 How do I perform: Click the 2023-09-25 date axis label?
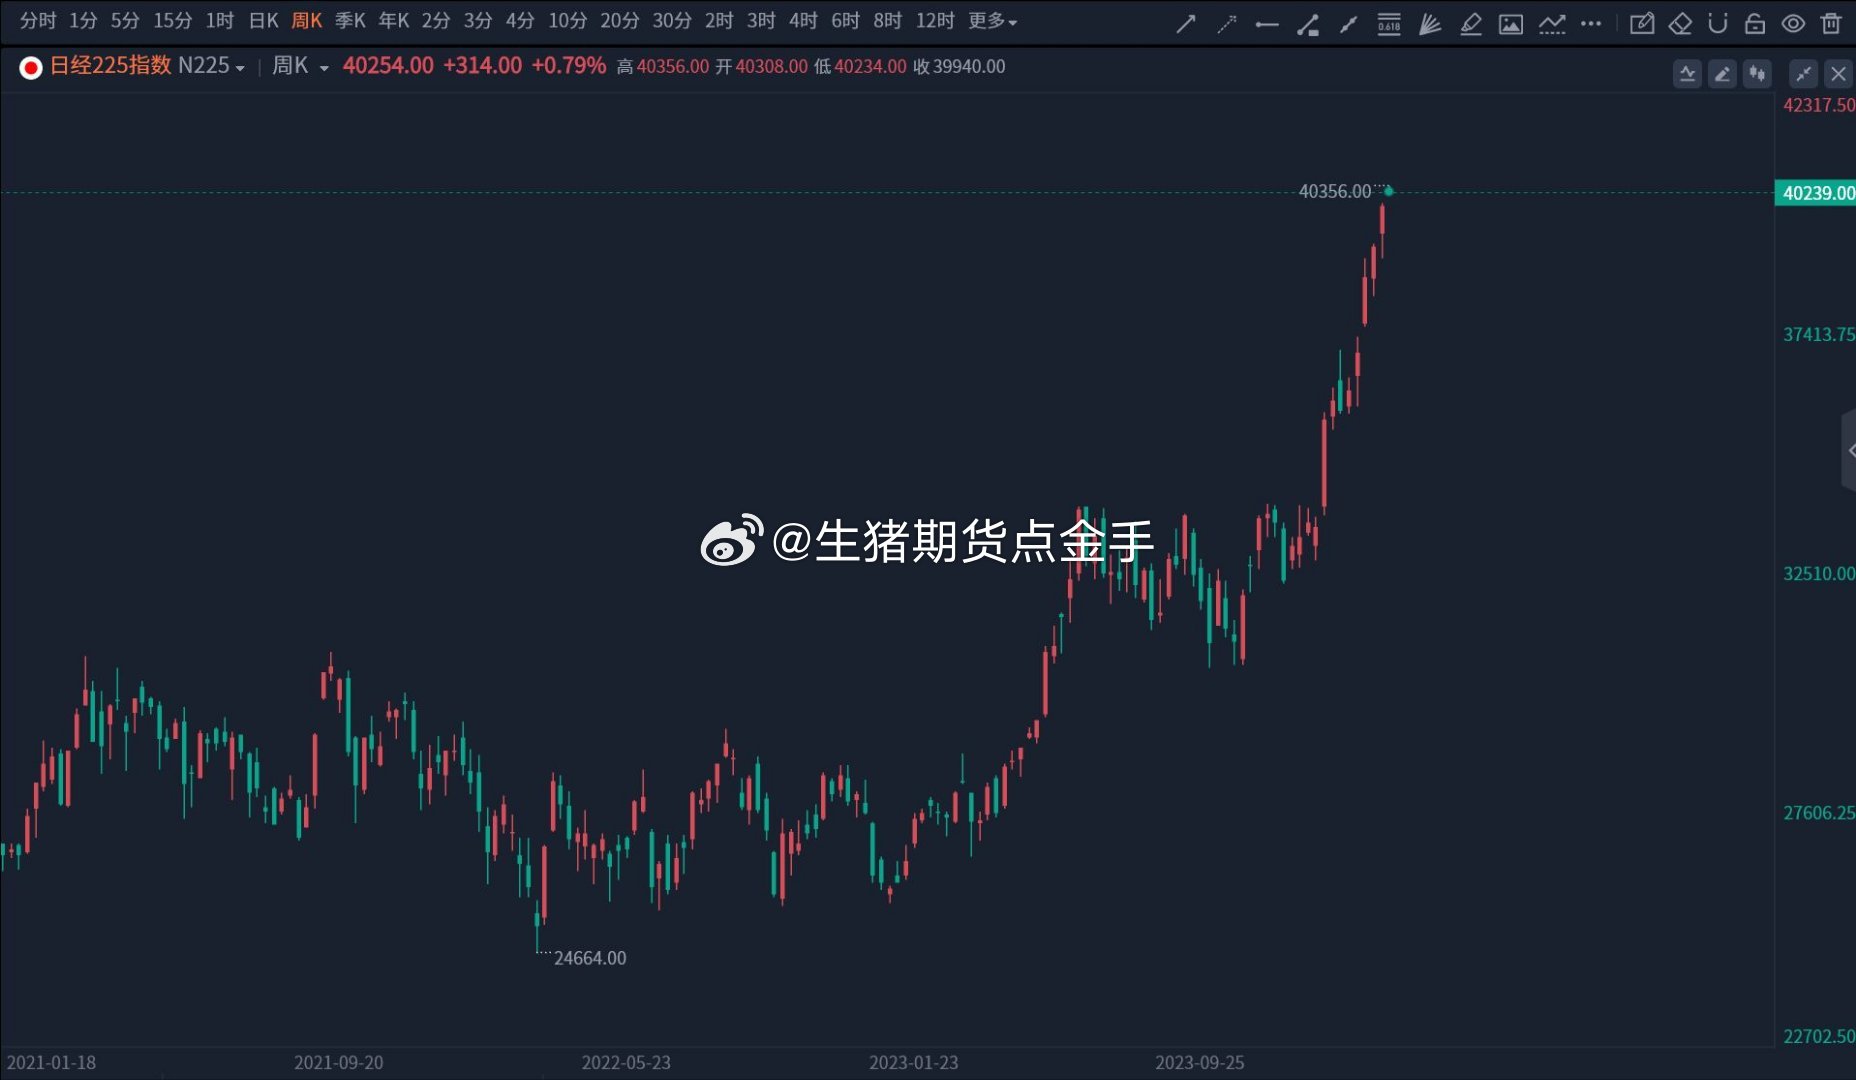[x=1200, y=1062]
